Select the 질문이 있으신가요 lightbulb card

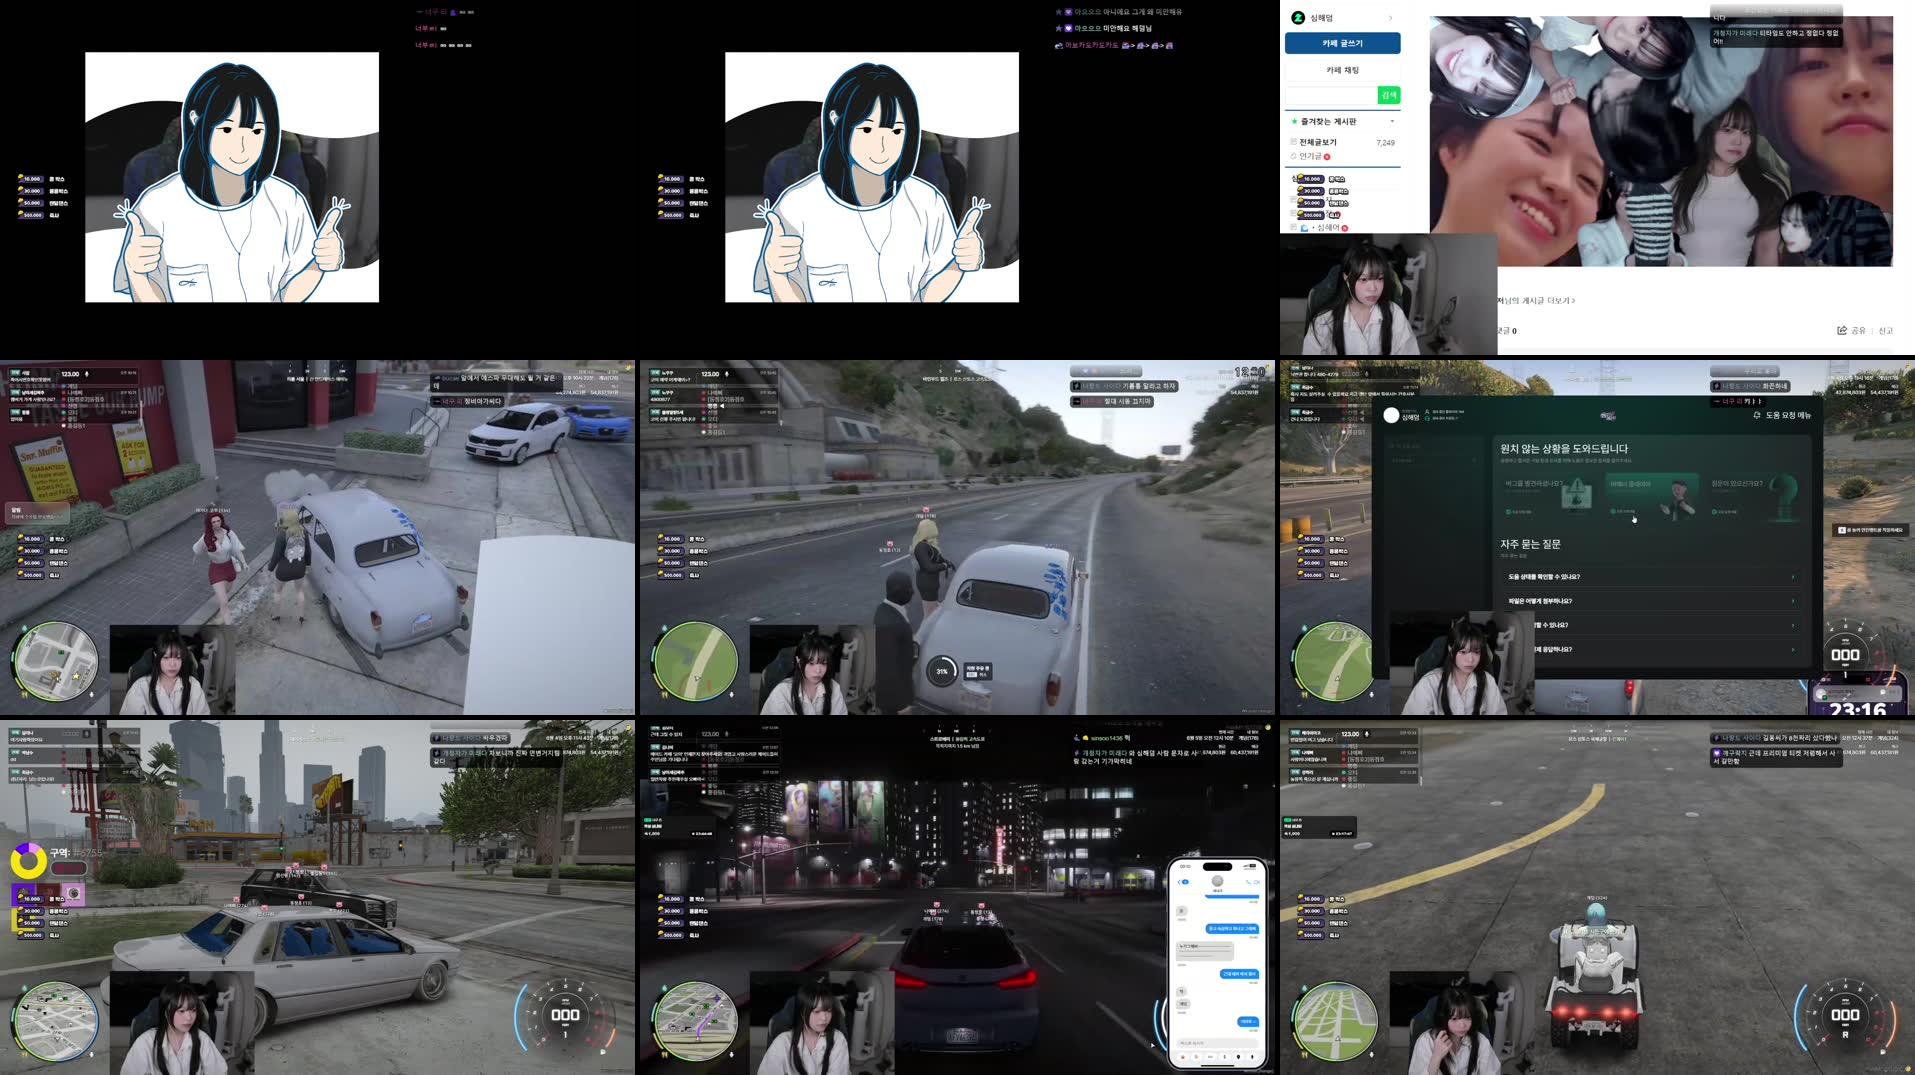click(x=1756, y=495)
